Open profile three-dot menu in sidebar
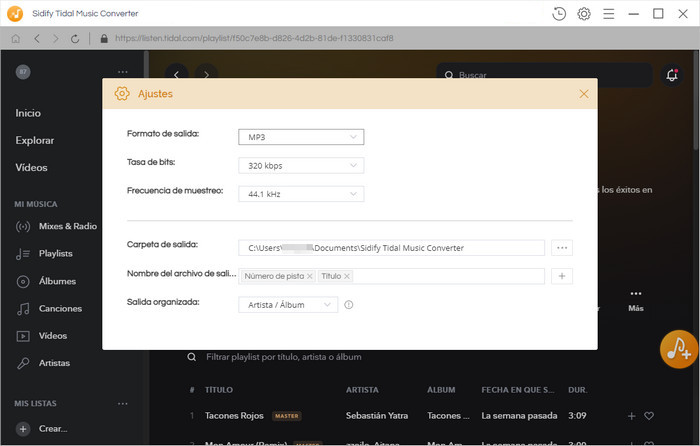Screen dimensions: 700x446 point(122,72)
